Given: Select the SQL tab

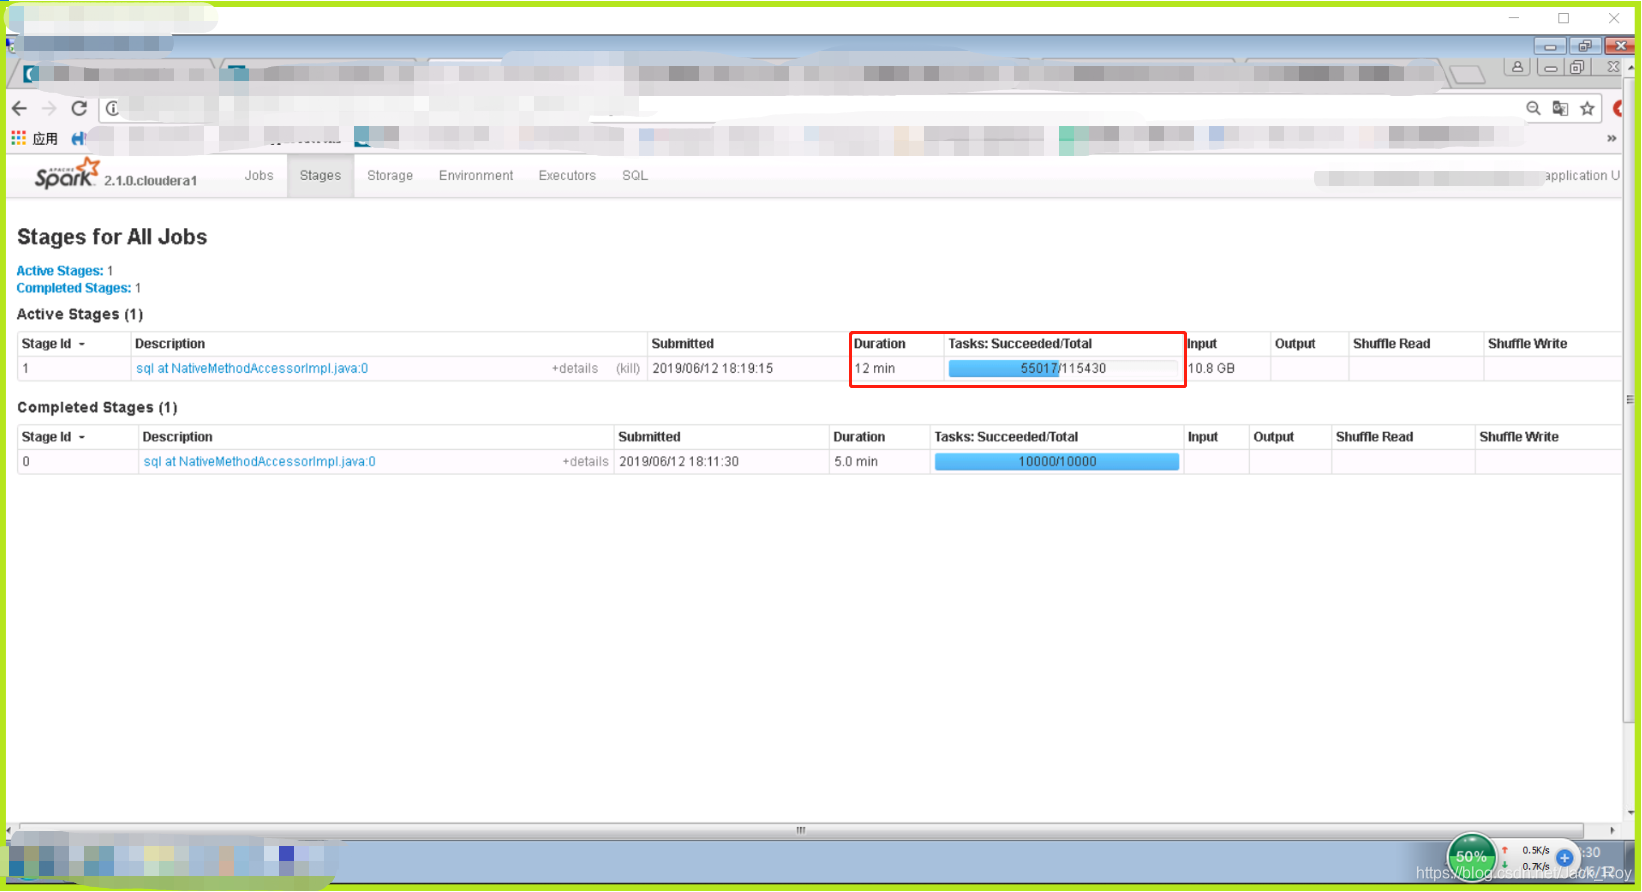Looking at the screenshot, I should (x=635, y=175).
